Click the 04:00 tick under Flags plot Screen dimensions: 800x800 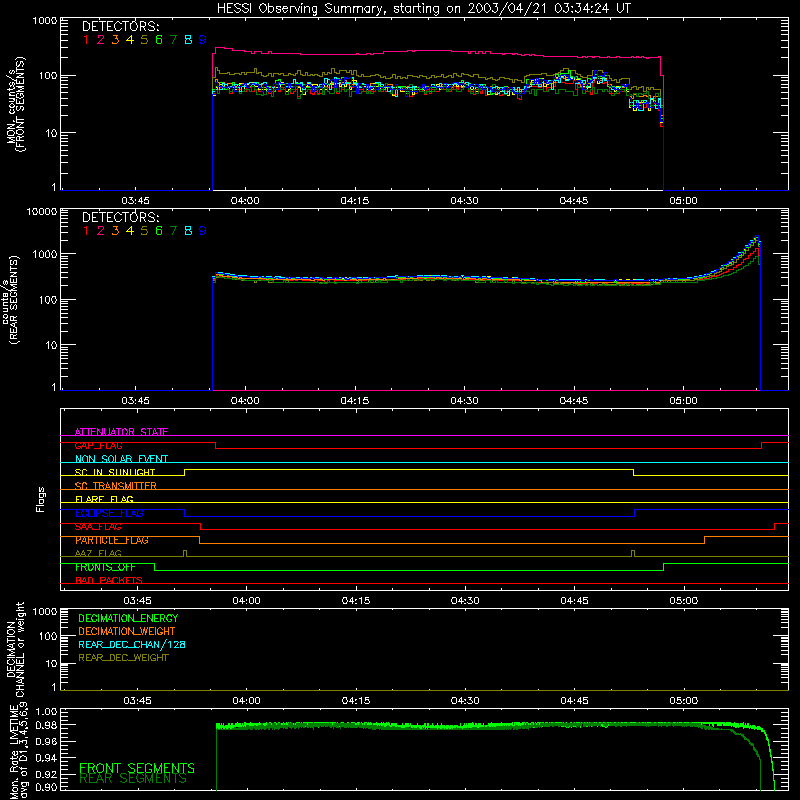coord(246,601)
